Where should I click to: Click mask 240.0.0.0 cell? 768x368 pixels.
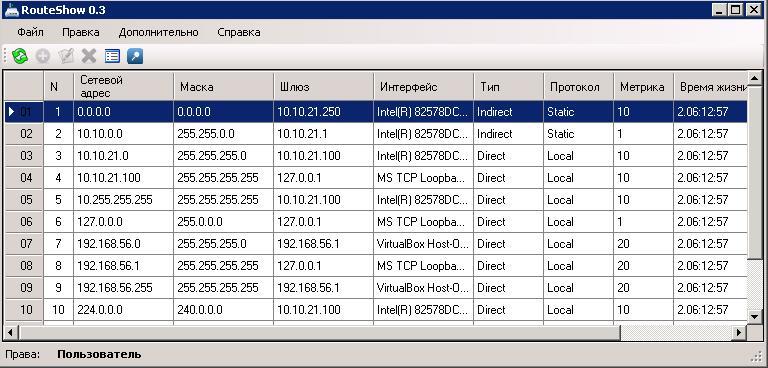point(223,310)
